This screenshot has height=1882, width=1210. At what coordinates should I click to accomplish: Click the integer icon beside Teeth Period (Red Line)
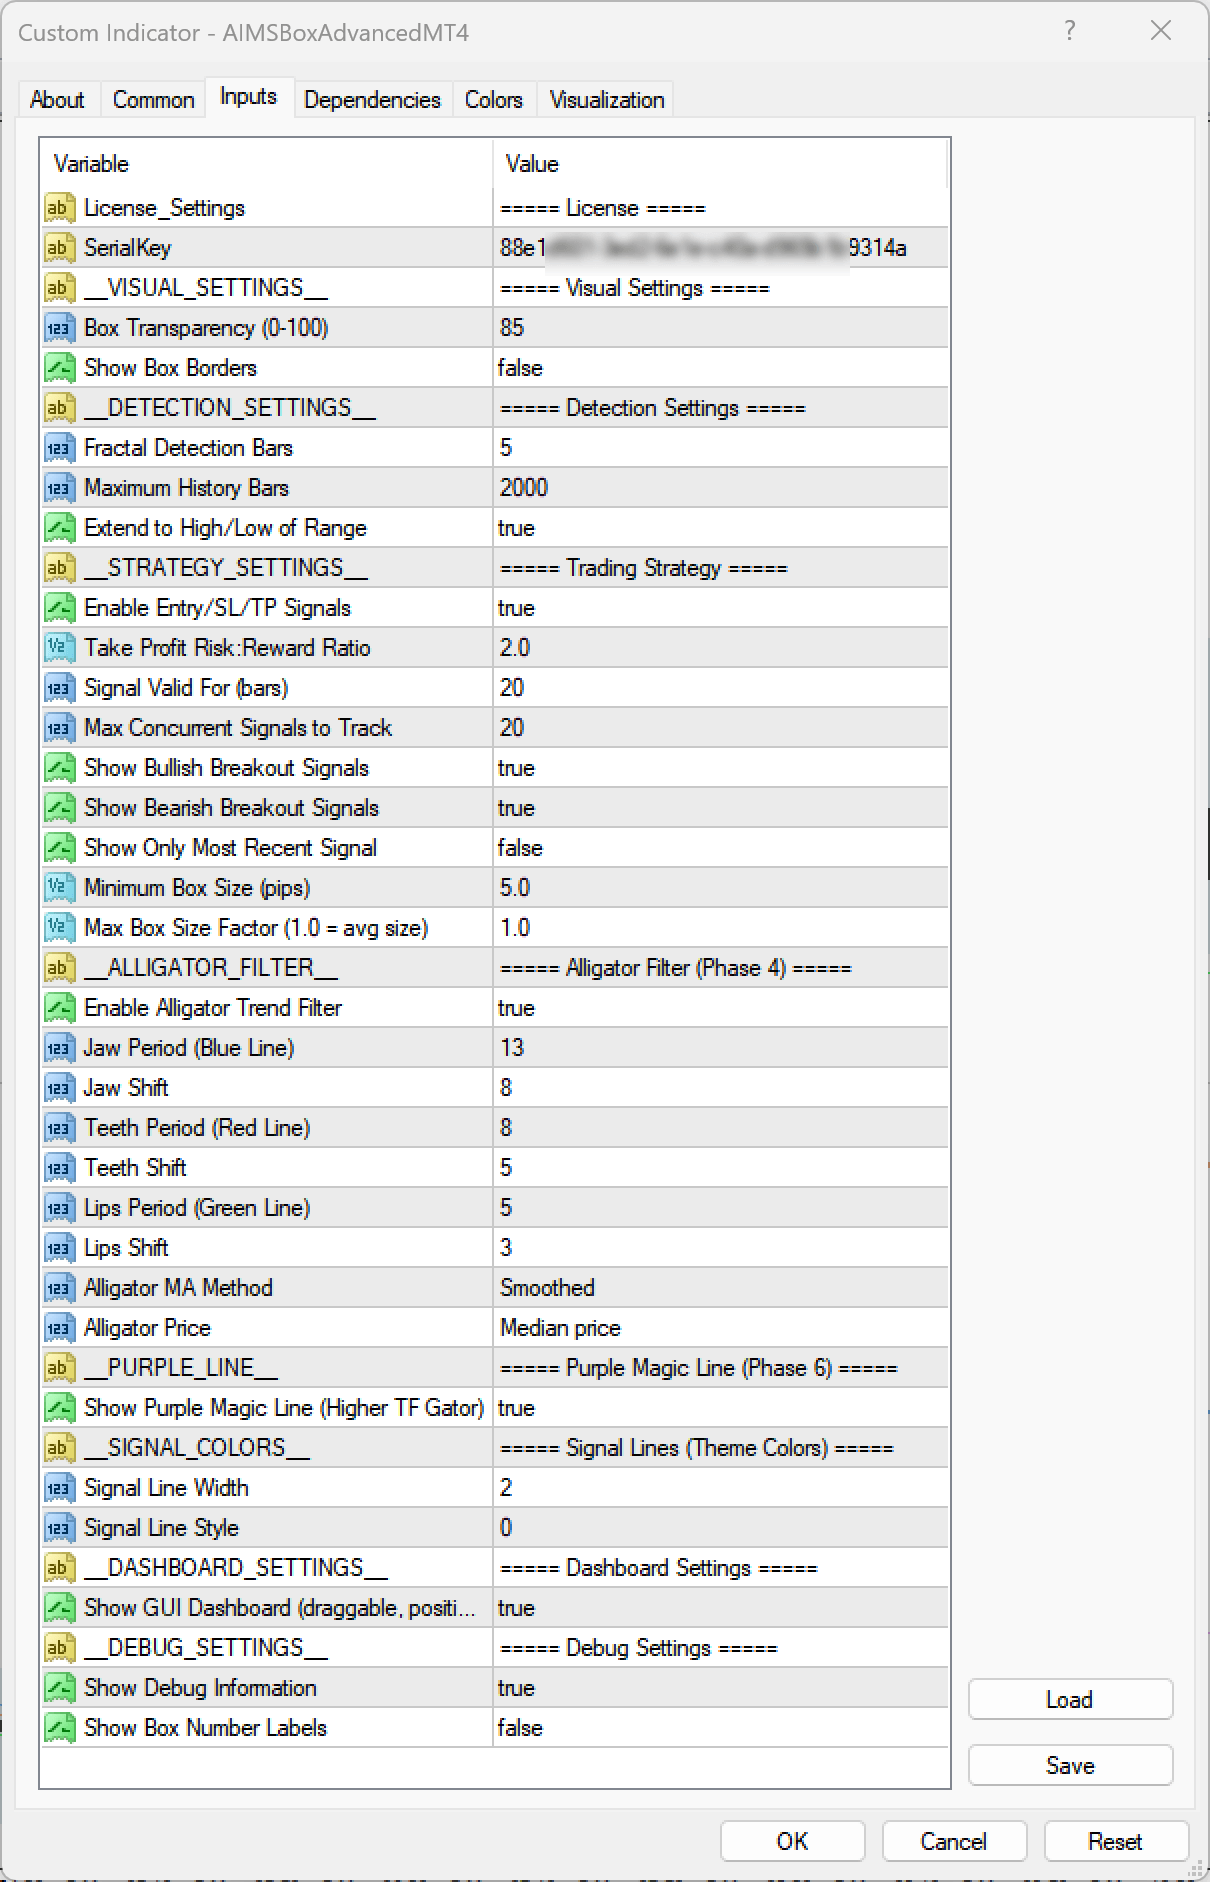click(x=60, y=1128)
